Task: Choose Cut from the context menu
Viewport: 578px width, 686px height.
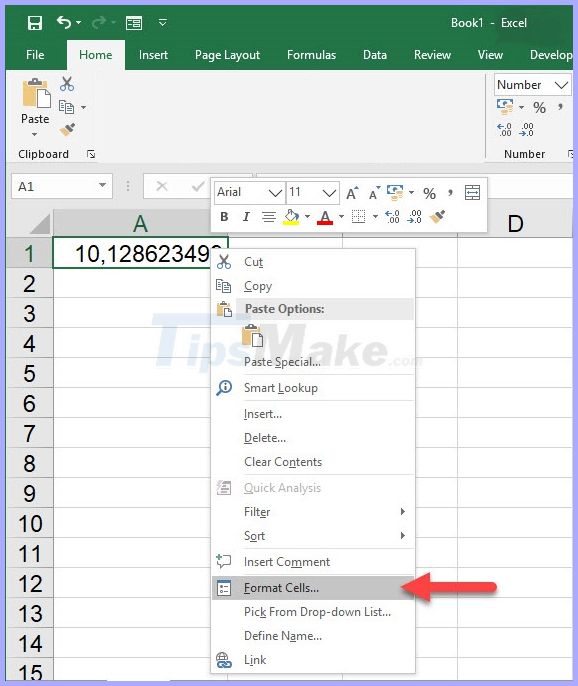Action: tap(312, 262)
